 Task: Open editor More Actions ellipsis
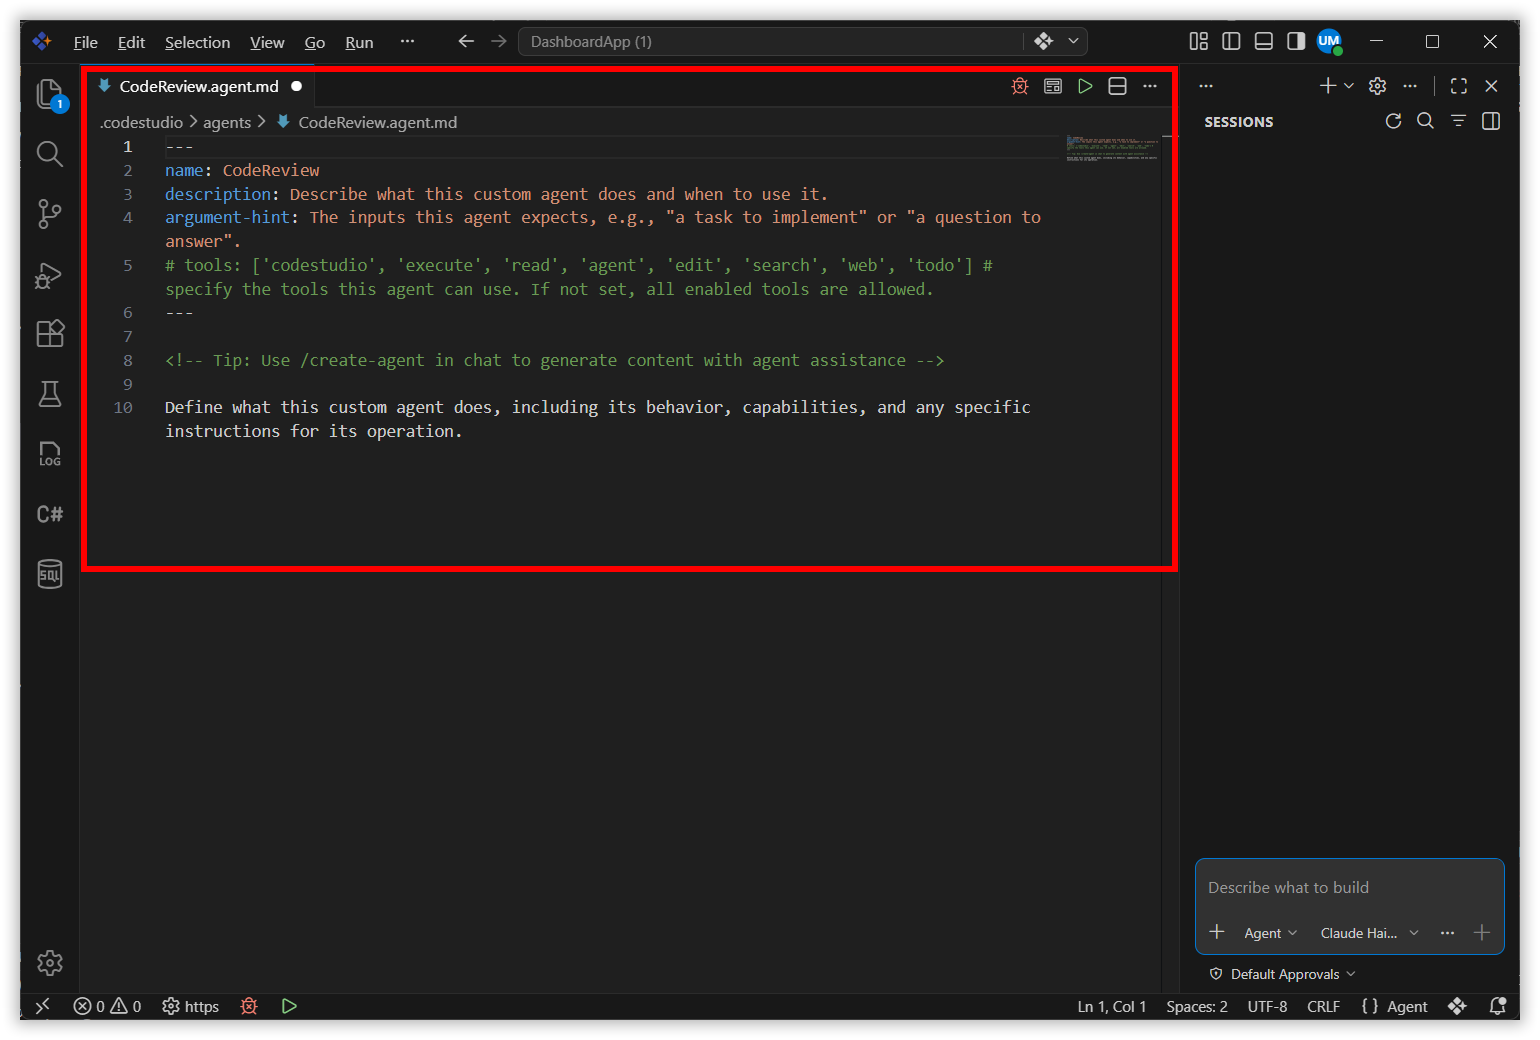(x=1150, y=86)
